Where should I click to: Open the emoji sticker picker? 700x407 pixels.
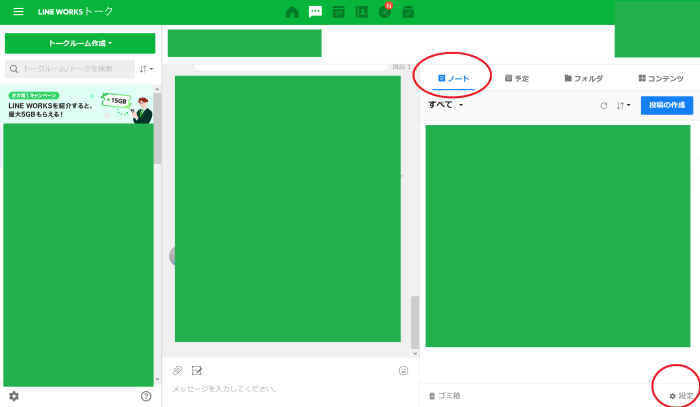coord(404,370)
